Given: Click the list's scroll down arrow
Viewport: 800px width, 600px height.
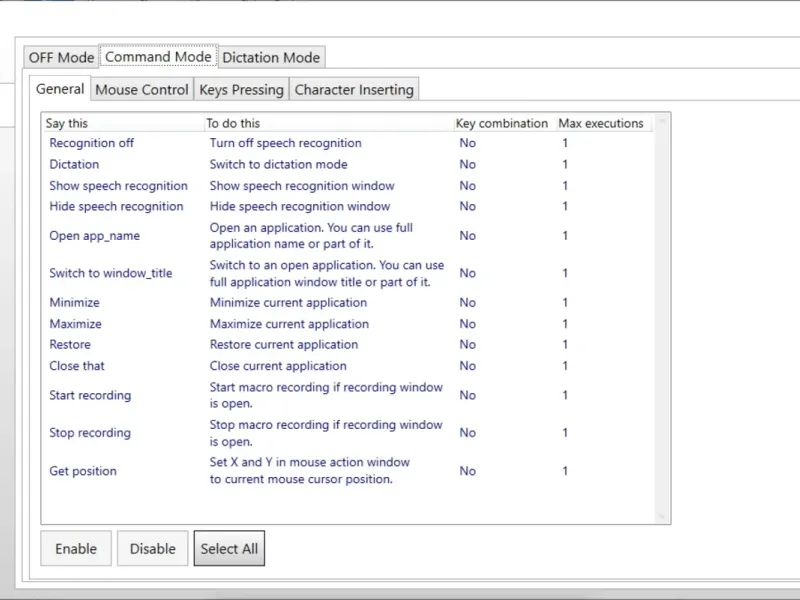Looking at the screenshot, I should click(x=661, y=516).
